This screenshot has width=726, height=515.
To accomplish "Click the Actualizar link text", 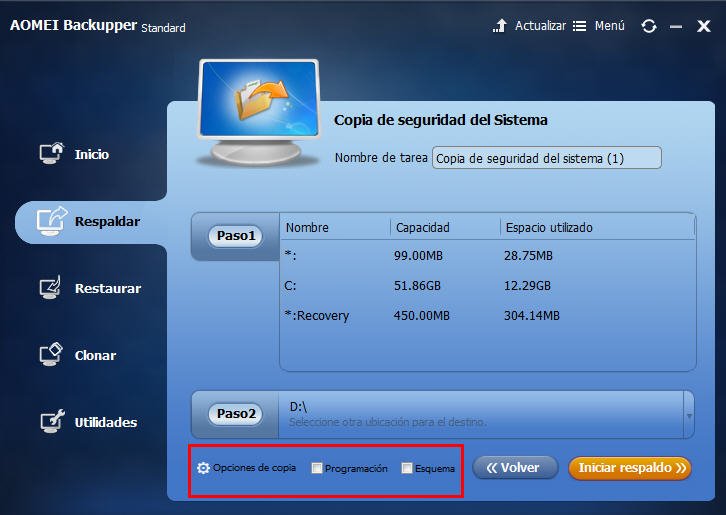I will [540, 25].
